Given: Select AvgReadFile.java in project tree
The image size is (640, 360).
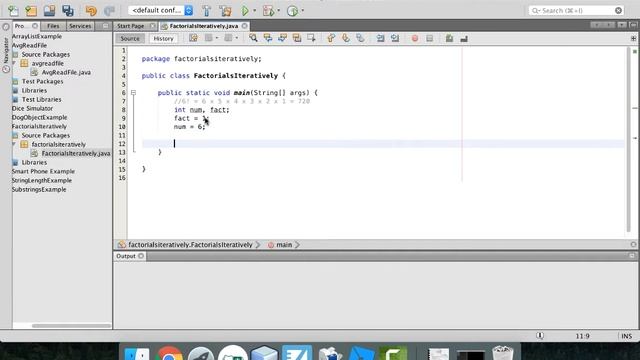Looking at the screenshot, I should click(66, 72).
